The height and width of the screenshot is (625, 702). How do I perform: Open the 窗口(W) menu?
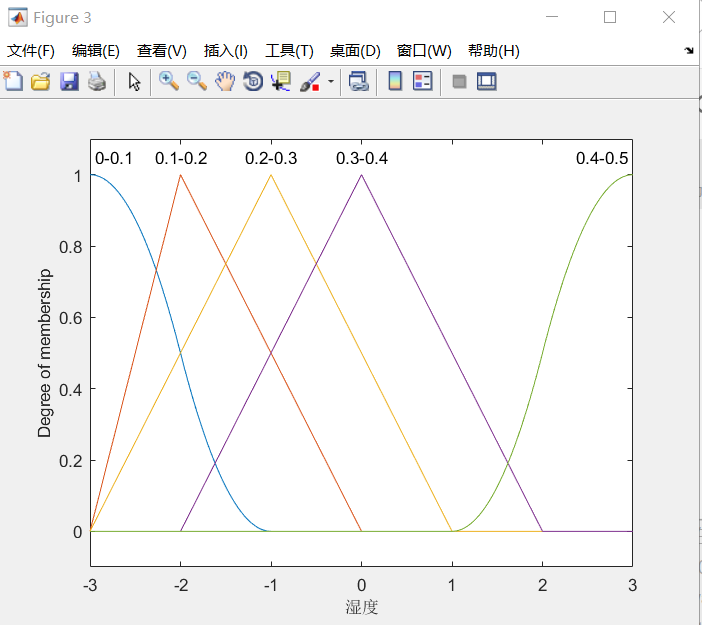424,51
